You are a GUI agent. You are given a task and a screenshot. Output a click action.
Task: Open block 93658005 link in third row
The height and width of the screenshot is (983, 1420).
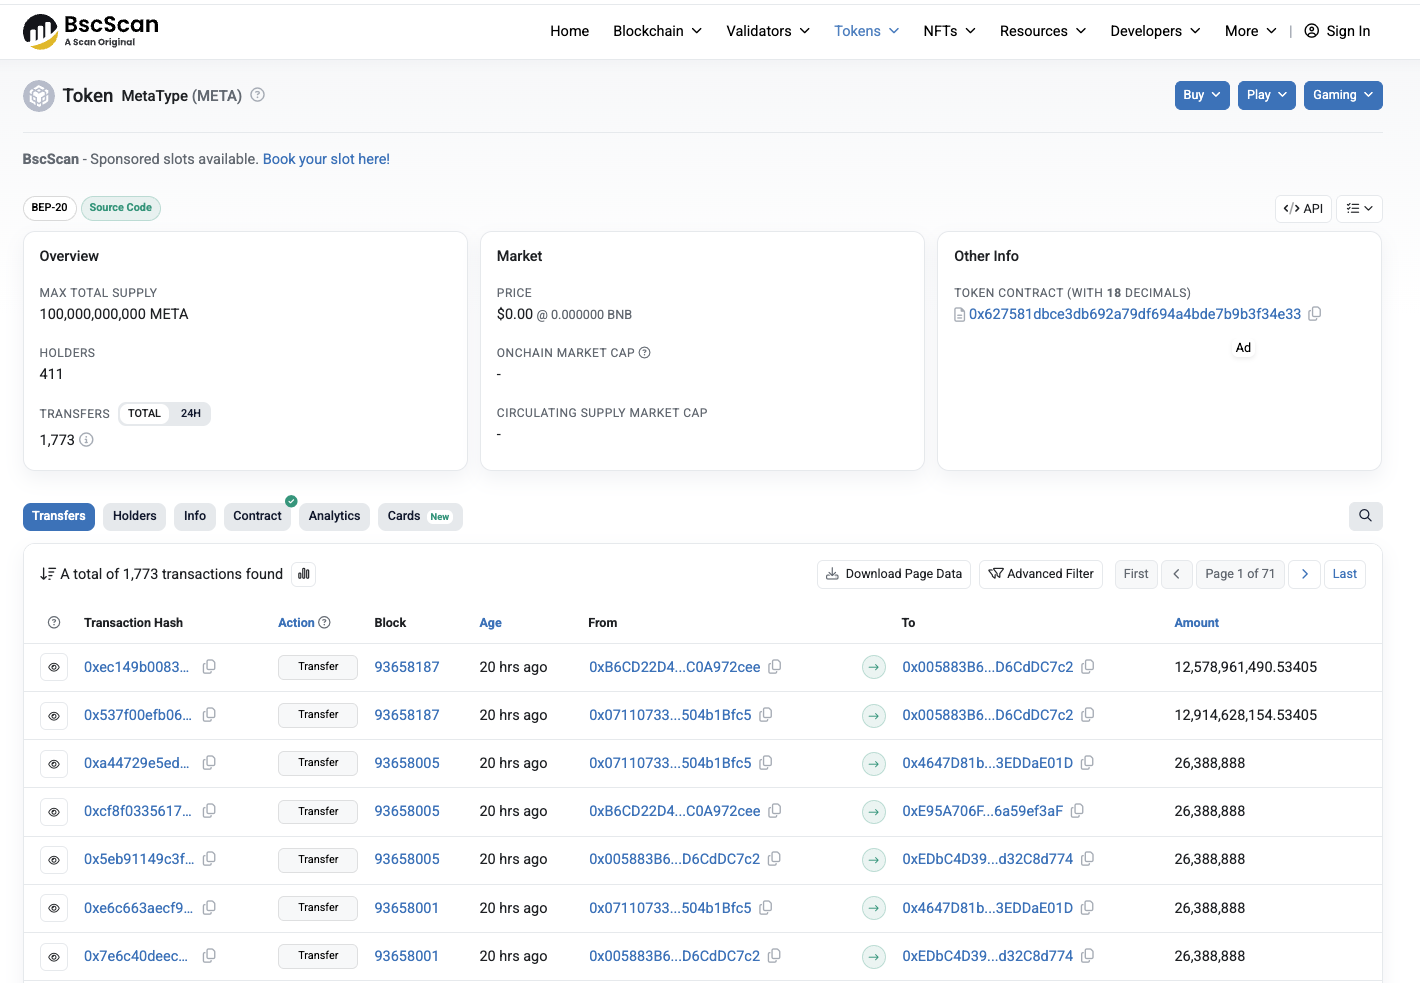point(407,763)
